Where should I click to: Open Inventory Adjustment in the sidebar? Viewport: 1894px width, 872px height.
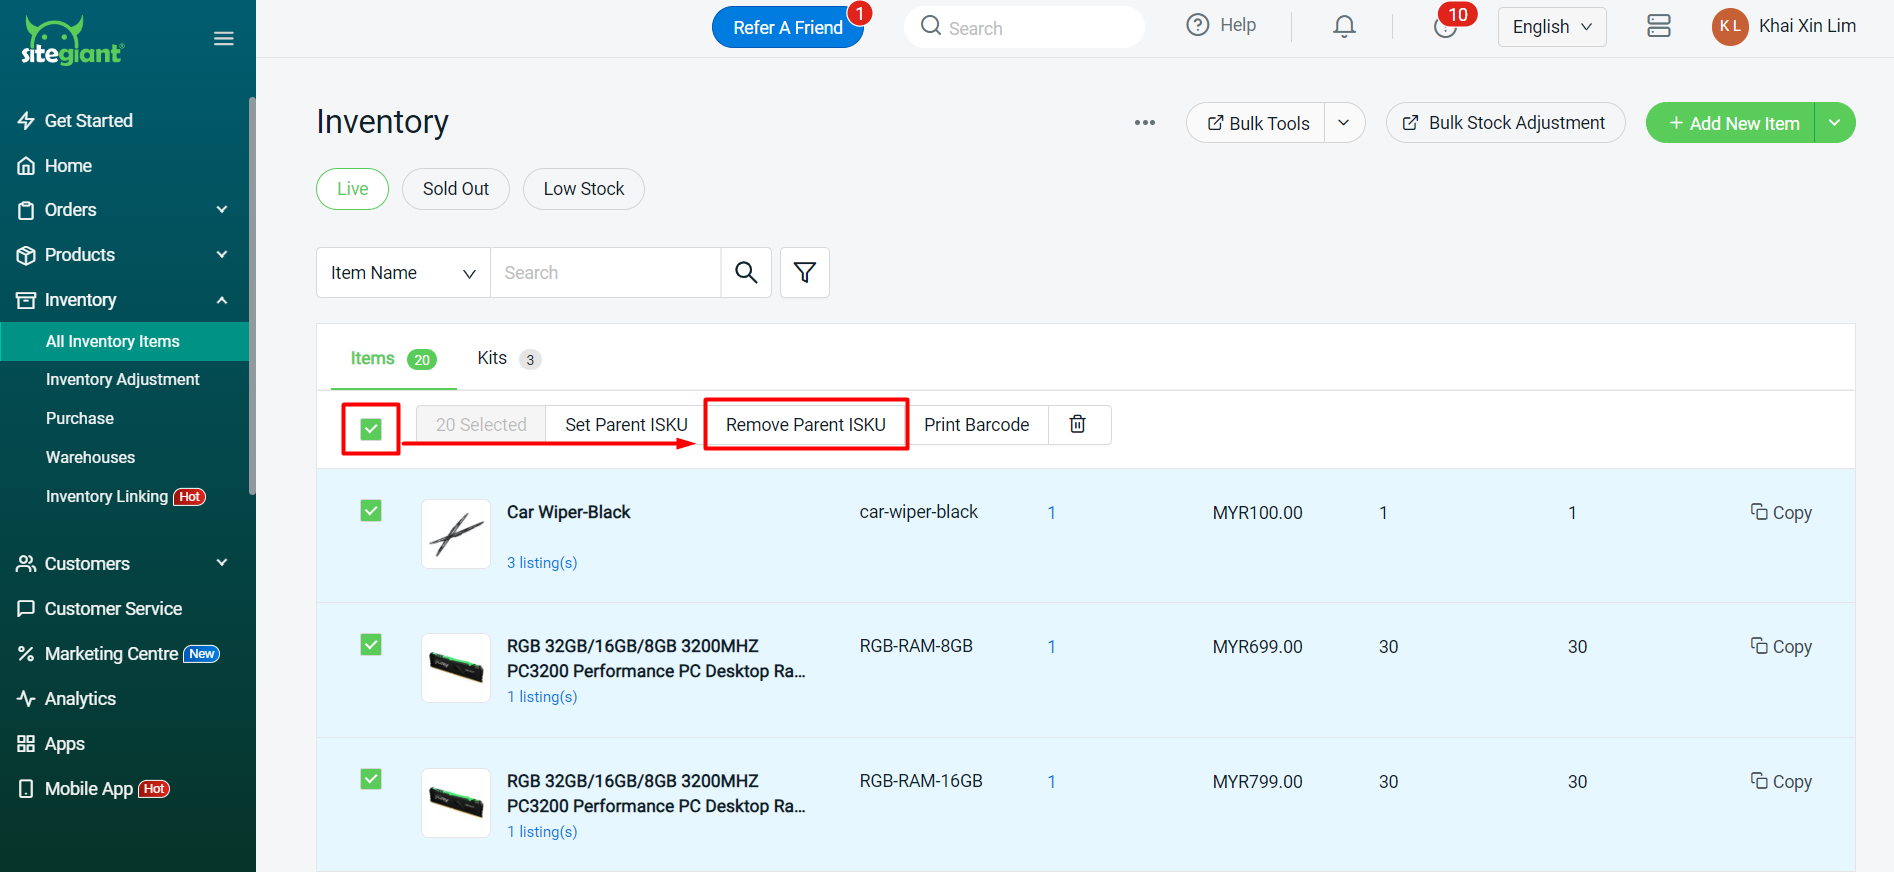[x=123, y=379]
